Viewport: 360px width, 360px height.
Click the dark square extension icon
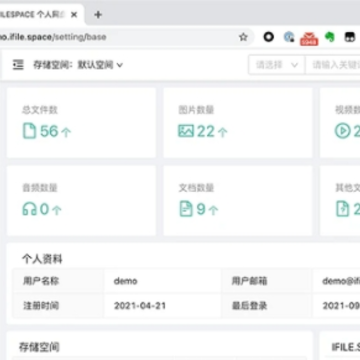pos(349,37)
